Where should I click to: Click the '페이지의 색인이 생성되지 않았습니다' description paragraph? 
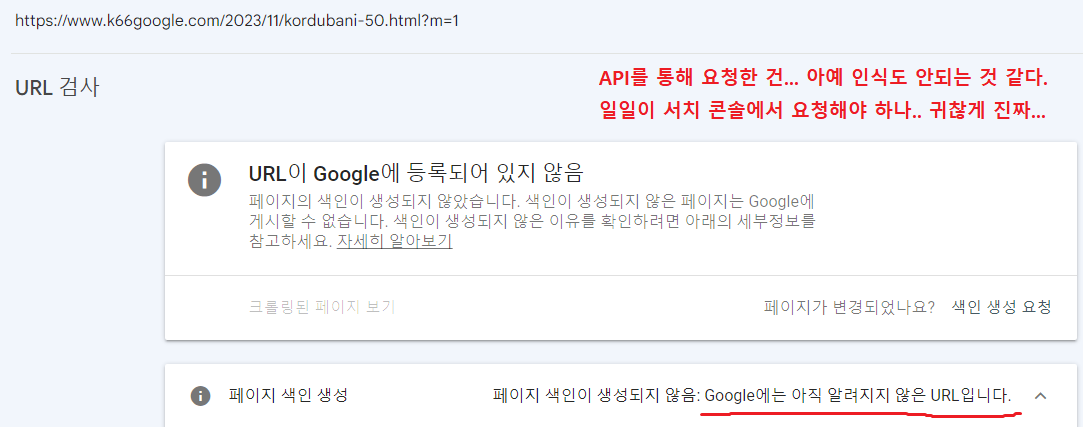point(532,222)
